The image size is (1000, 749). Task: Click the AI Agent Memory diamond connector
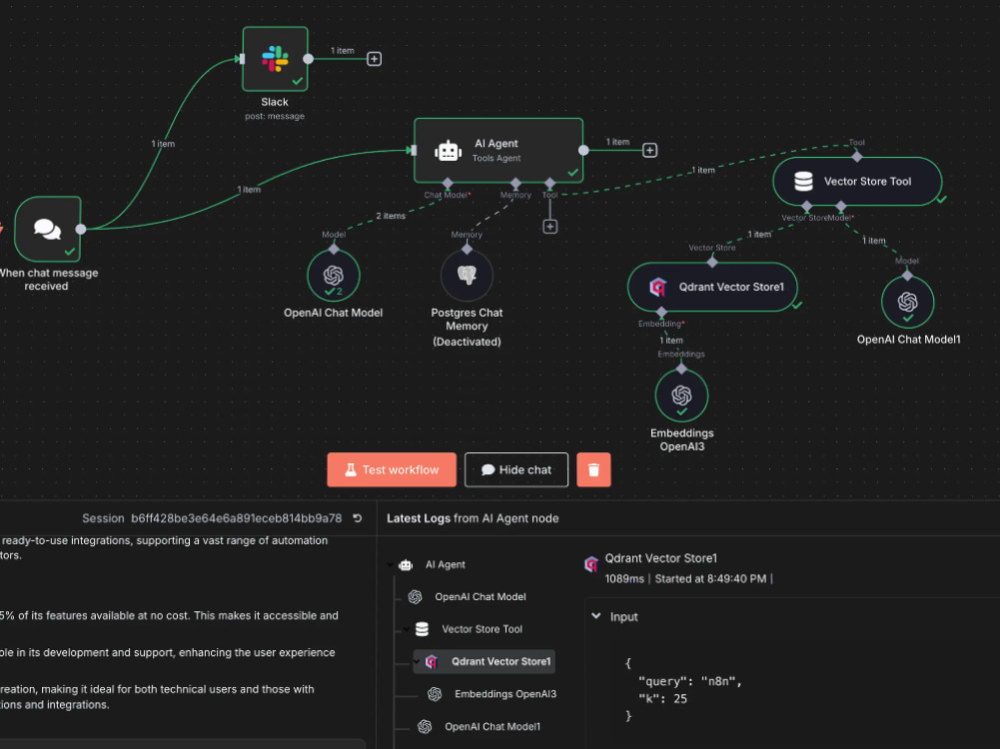(515, 184)
